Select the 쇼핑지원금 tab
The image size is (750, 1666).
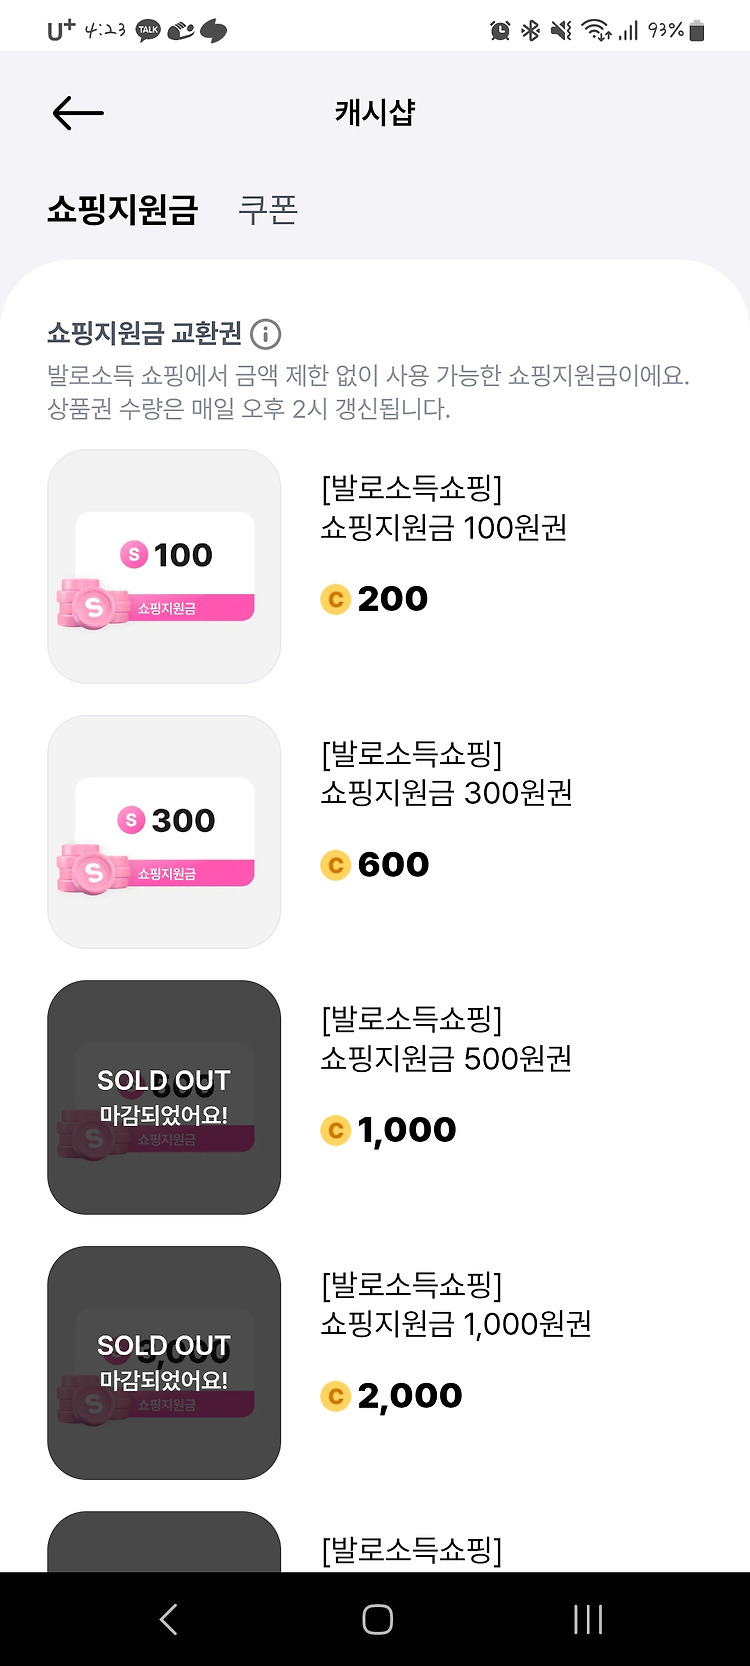click(123, 209)
